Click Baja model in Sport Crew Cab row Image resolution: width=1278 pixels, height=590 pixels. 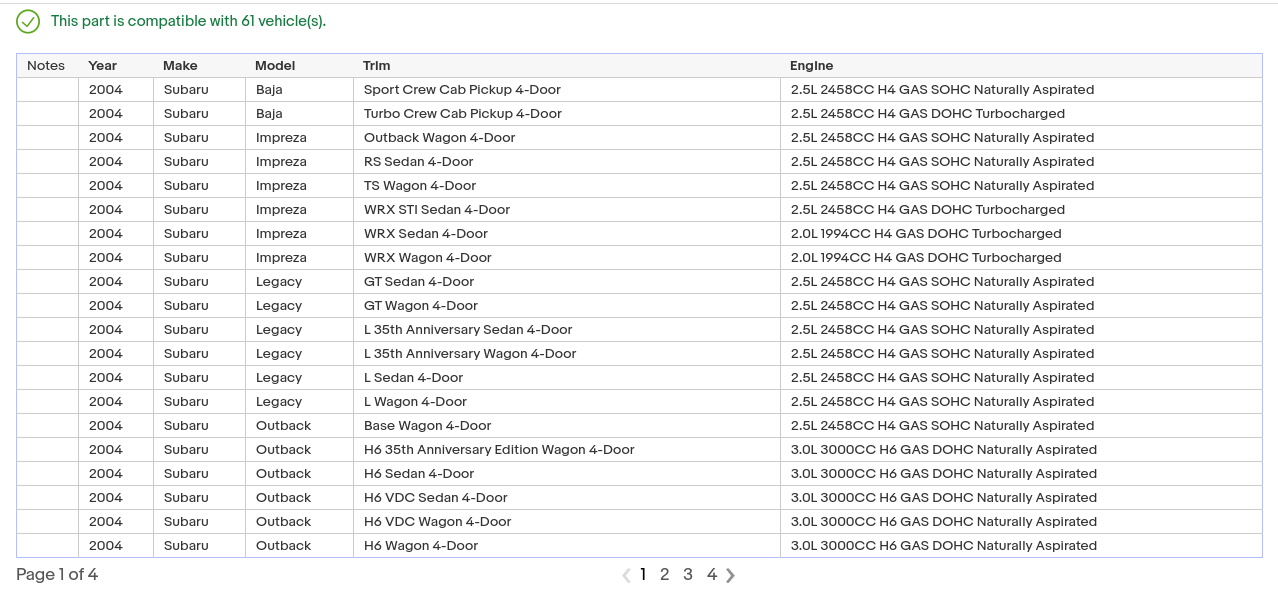pyautogui.click(x=300, y=90)
